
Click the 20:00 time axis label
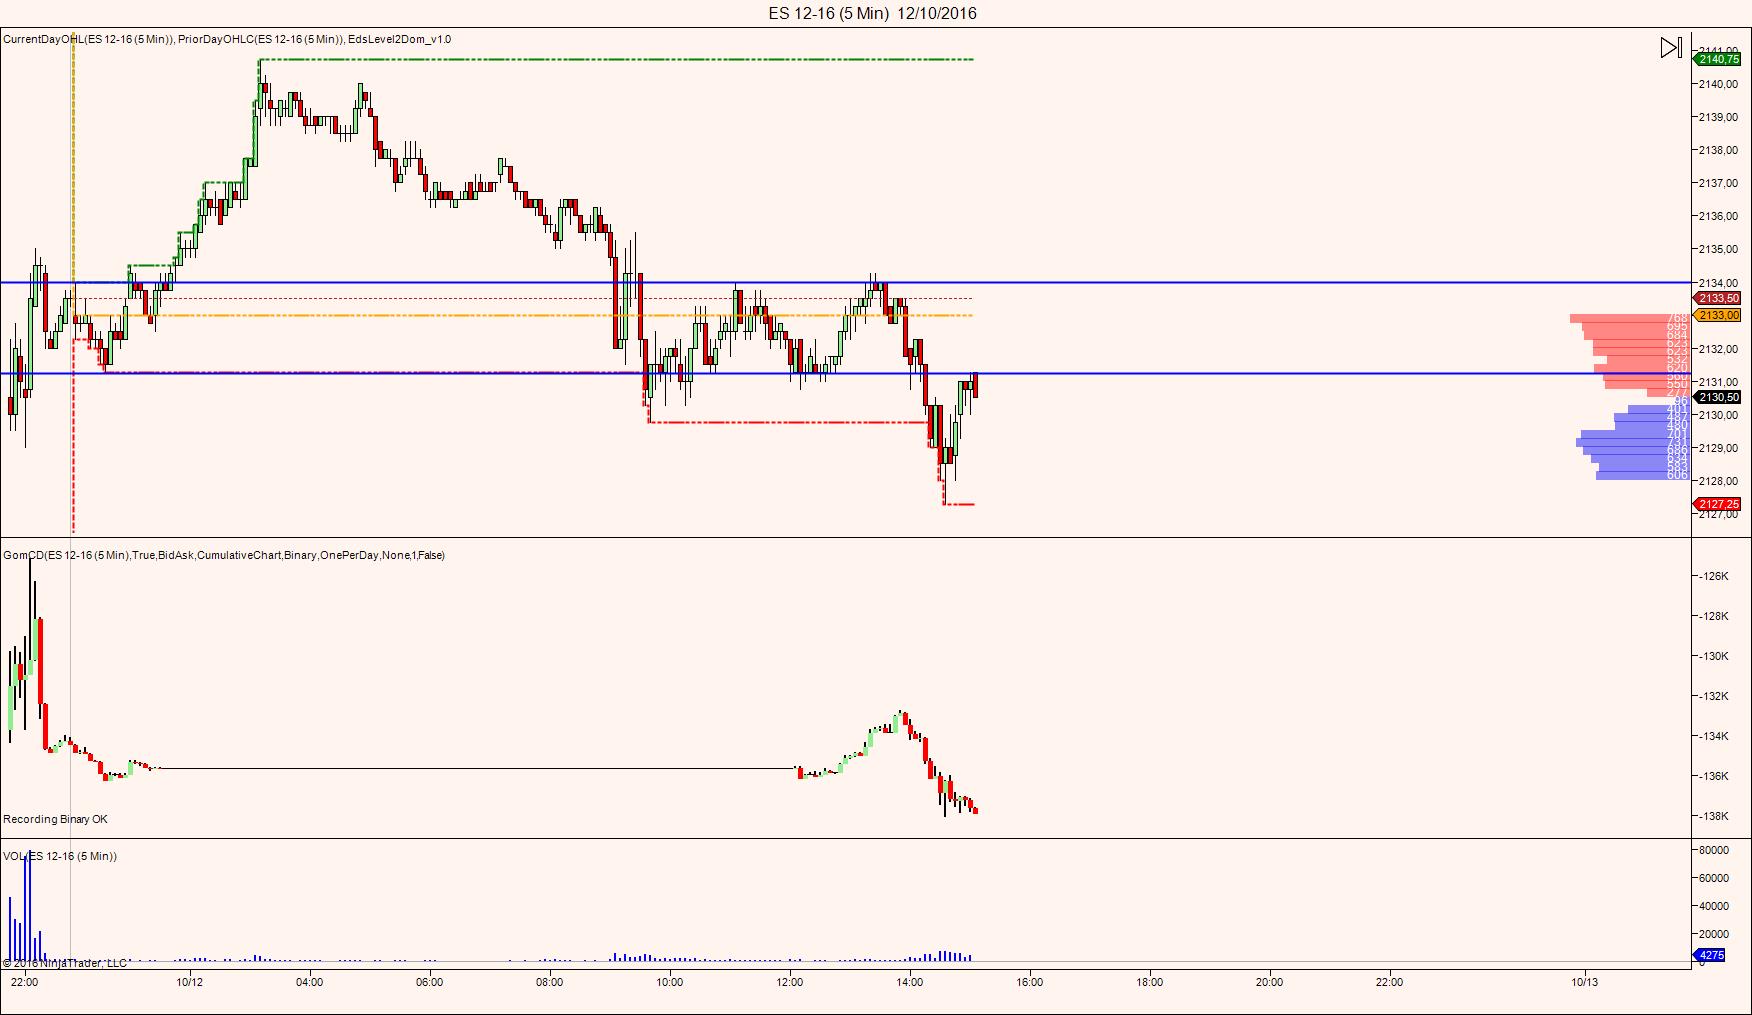click(1270, 982)
